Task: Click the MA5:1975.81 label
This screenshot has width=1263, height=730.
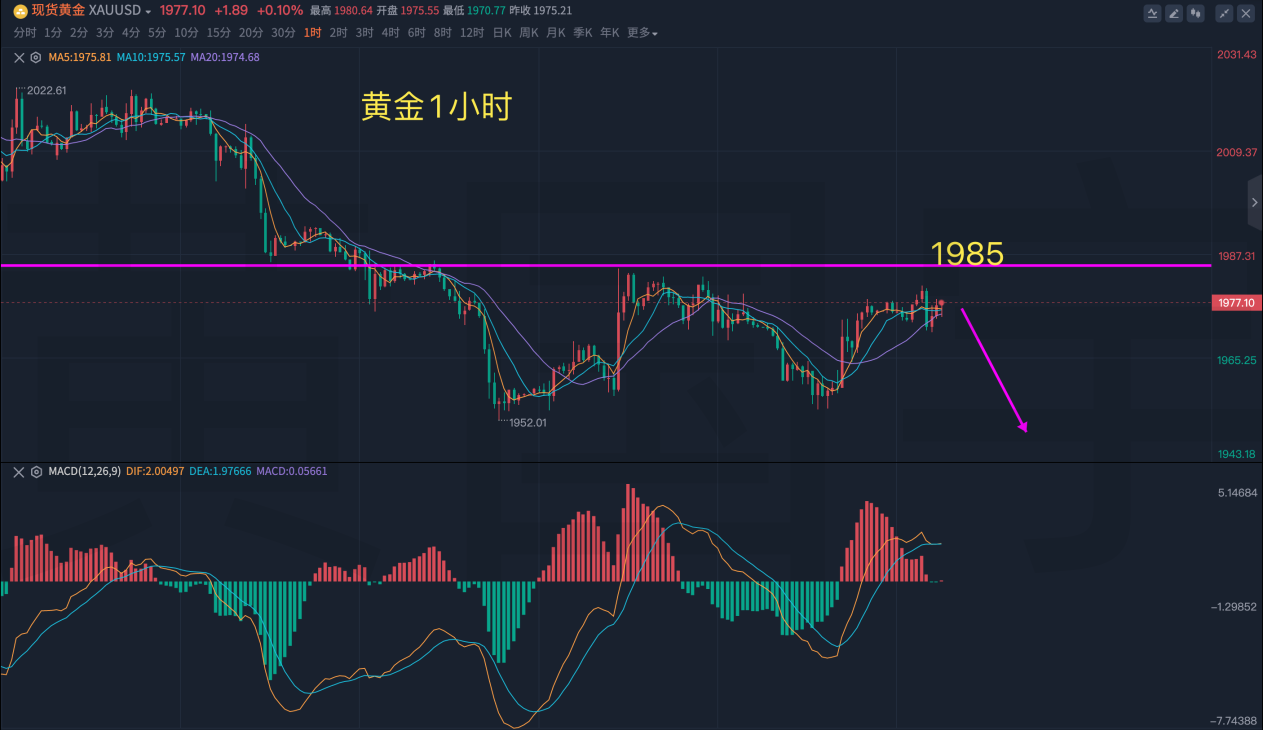Action: point(79,57)
